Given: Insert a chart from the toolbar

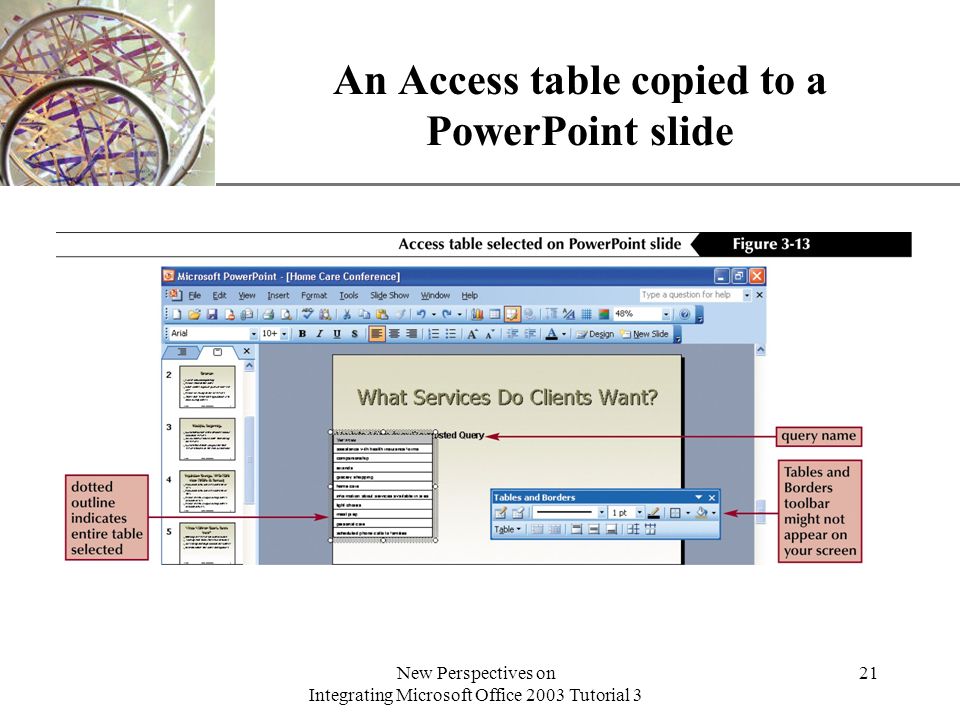Looking at the screenshot, I should (478, 315).
